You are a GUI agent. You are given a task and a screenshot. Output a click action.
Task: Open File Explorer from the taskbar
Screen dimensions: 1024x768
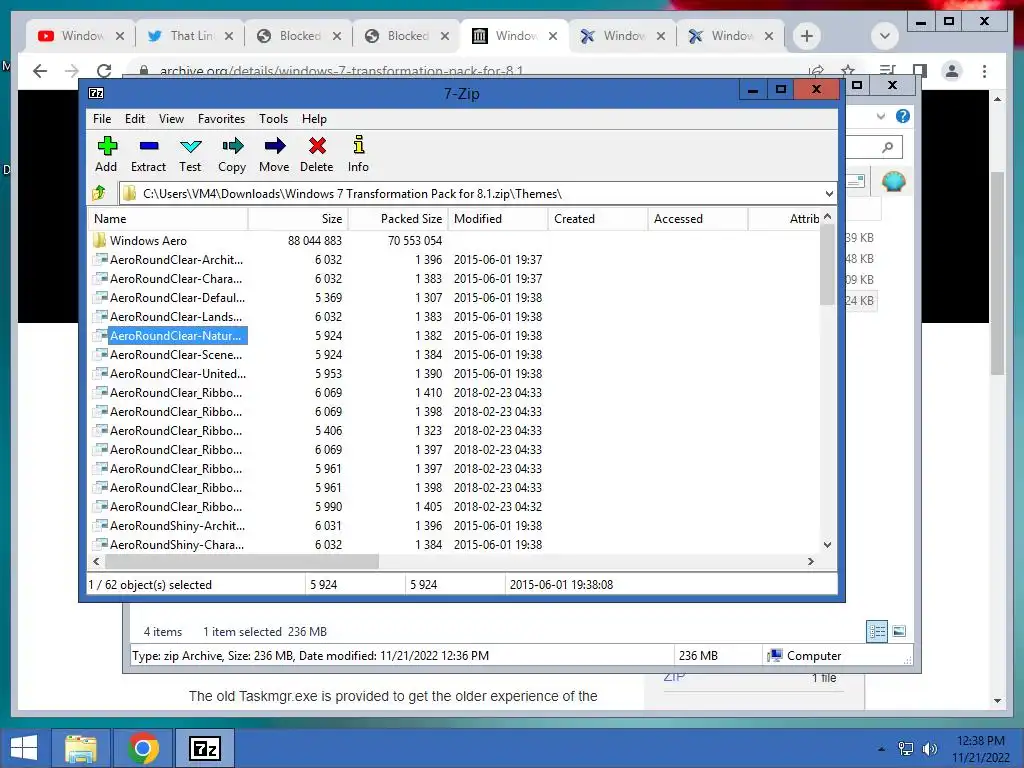80,748
